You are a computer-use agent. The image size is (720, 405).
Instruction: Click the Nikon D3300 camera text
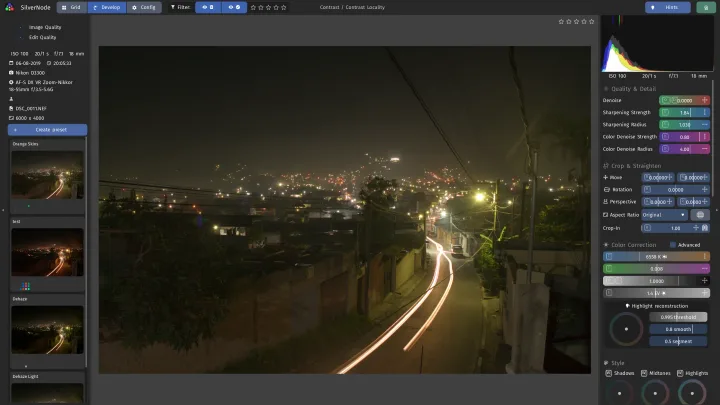click(x=30, y=73)
